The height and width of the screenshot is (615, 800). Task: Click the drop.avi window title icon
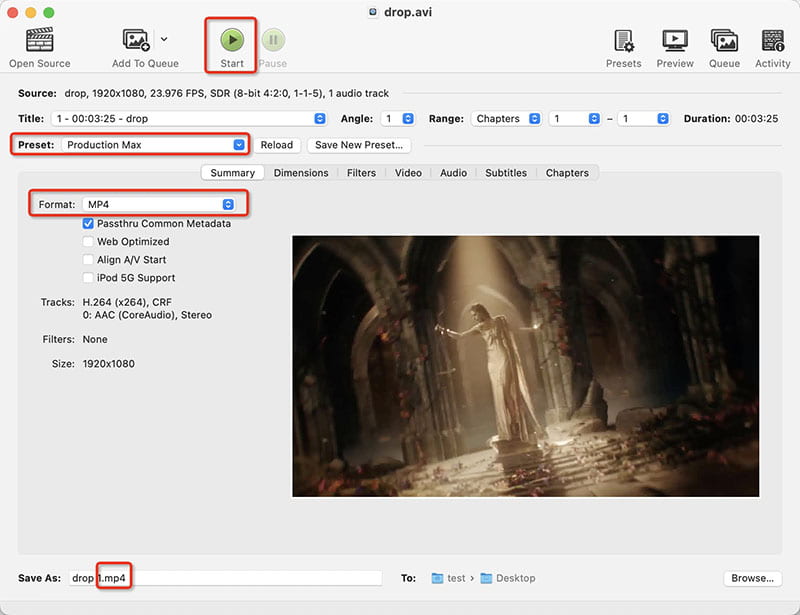(373, 12)
